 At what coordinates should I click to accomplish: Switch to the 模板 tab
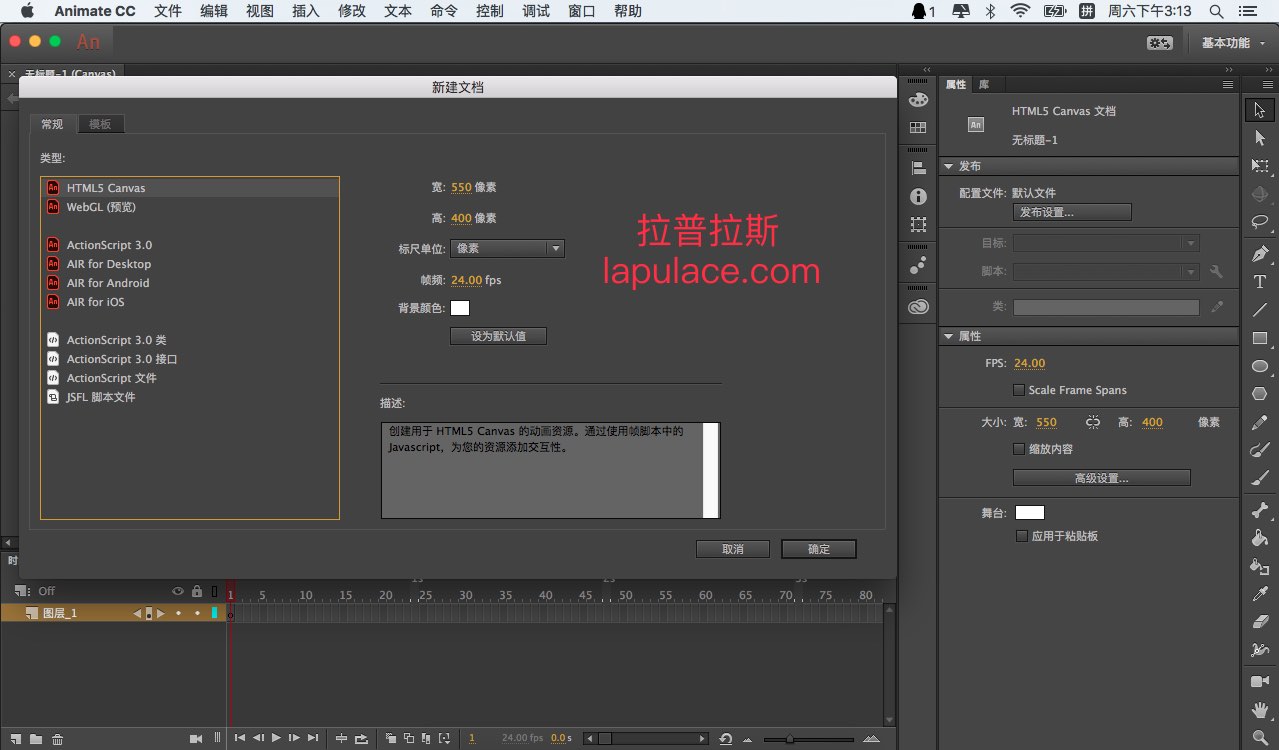(100, 124)
